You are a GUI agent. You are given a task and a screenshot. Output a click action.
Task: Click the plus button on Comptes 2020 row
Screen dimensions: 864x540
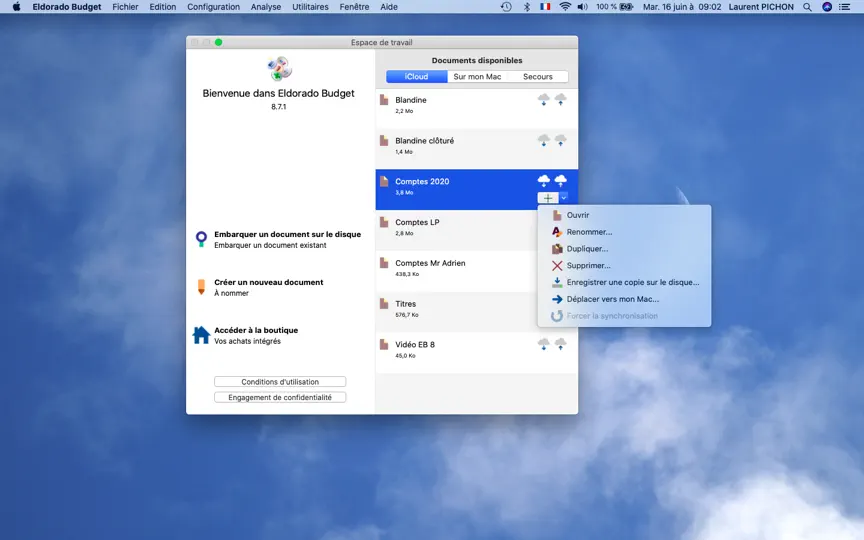point(548,198)
